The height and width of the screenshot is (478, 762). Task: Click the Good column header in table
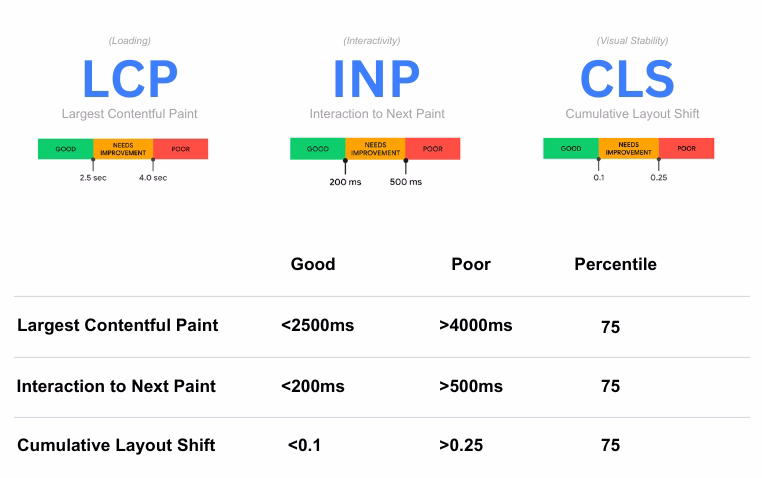click(313, 264)
